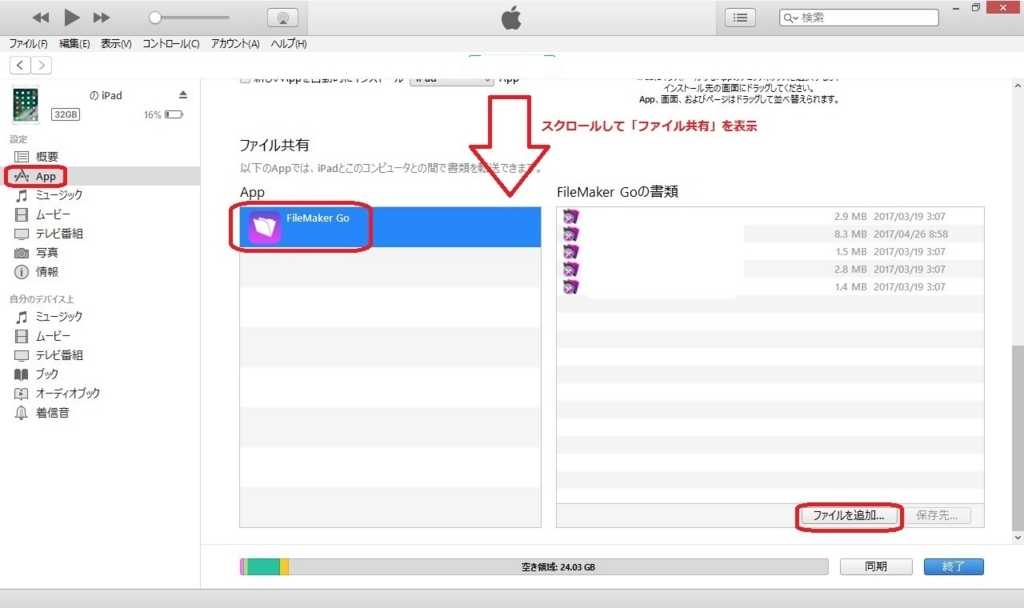The image size is (1024, 608).
Task: Go forward with the right chevron button
Action: pos(42,65)
